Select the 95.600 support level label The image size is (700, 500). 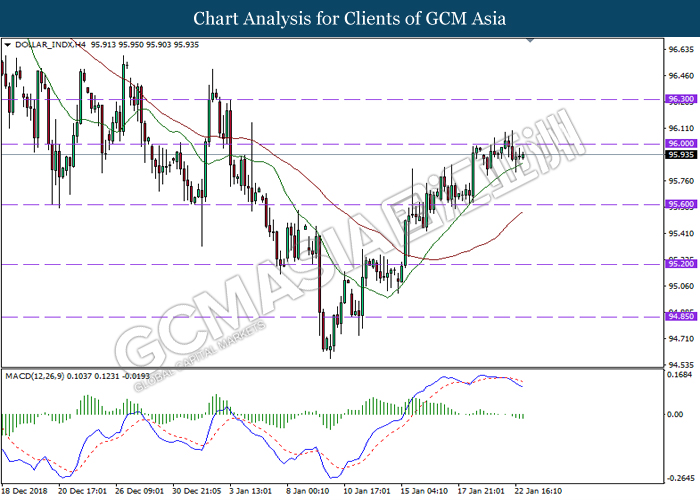pyautogui.click(x=681, y=204)
